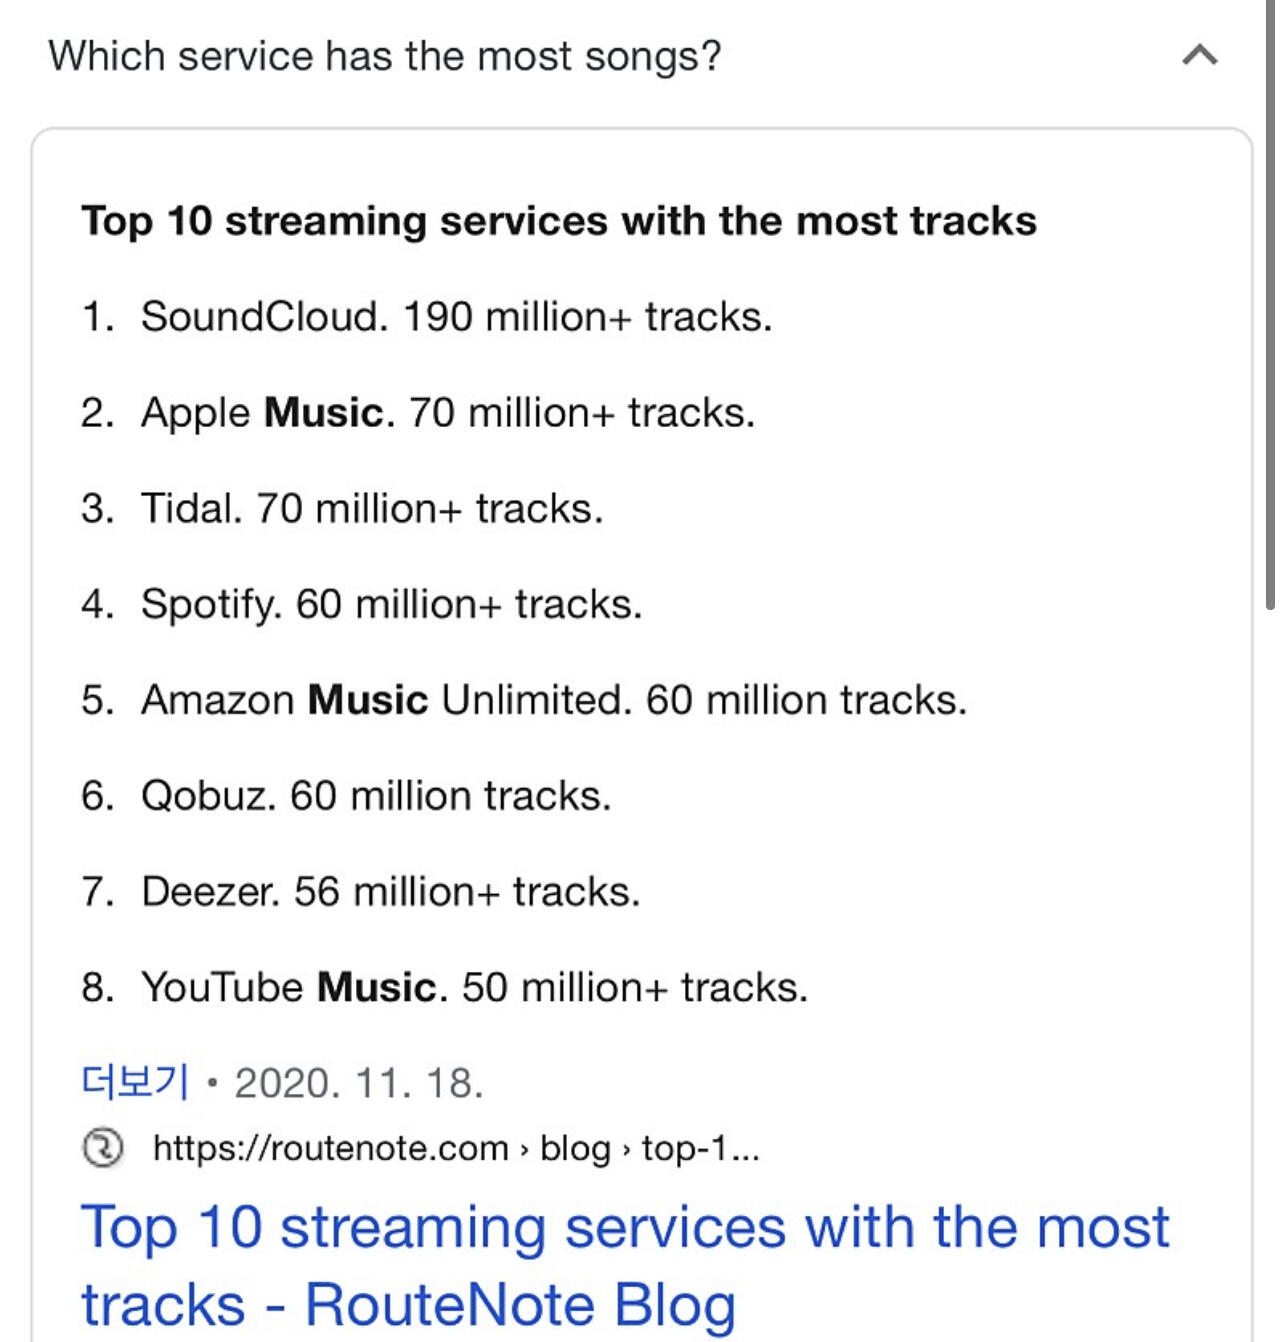Select the Amazon Music Unlimited entry

point(553,700)
